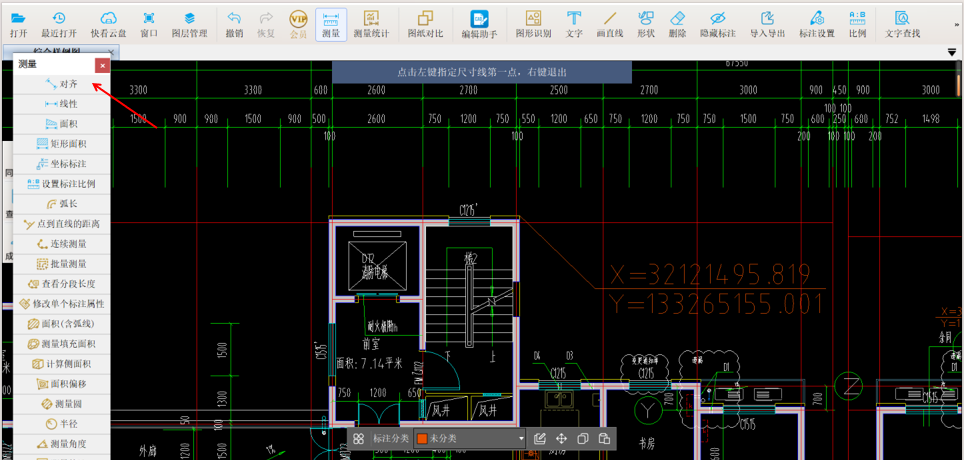Open 测量统计 measurement statistics

[371, 25]
